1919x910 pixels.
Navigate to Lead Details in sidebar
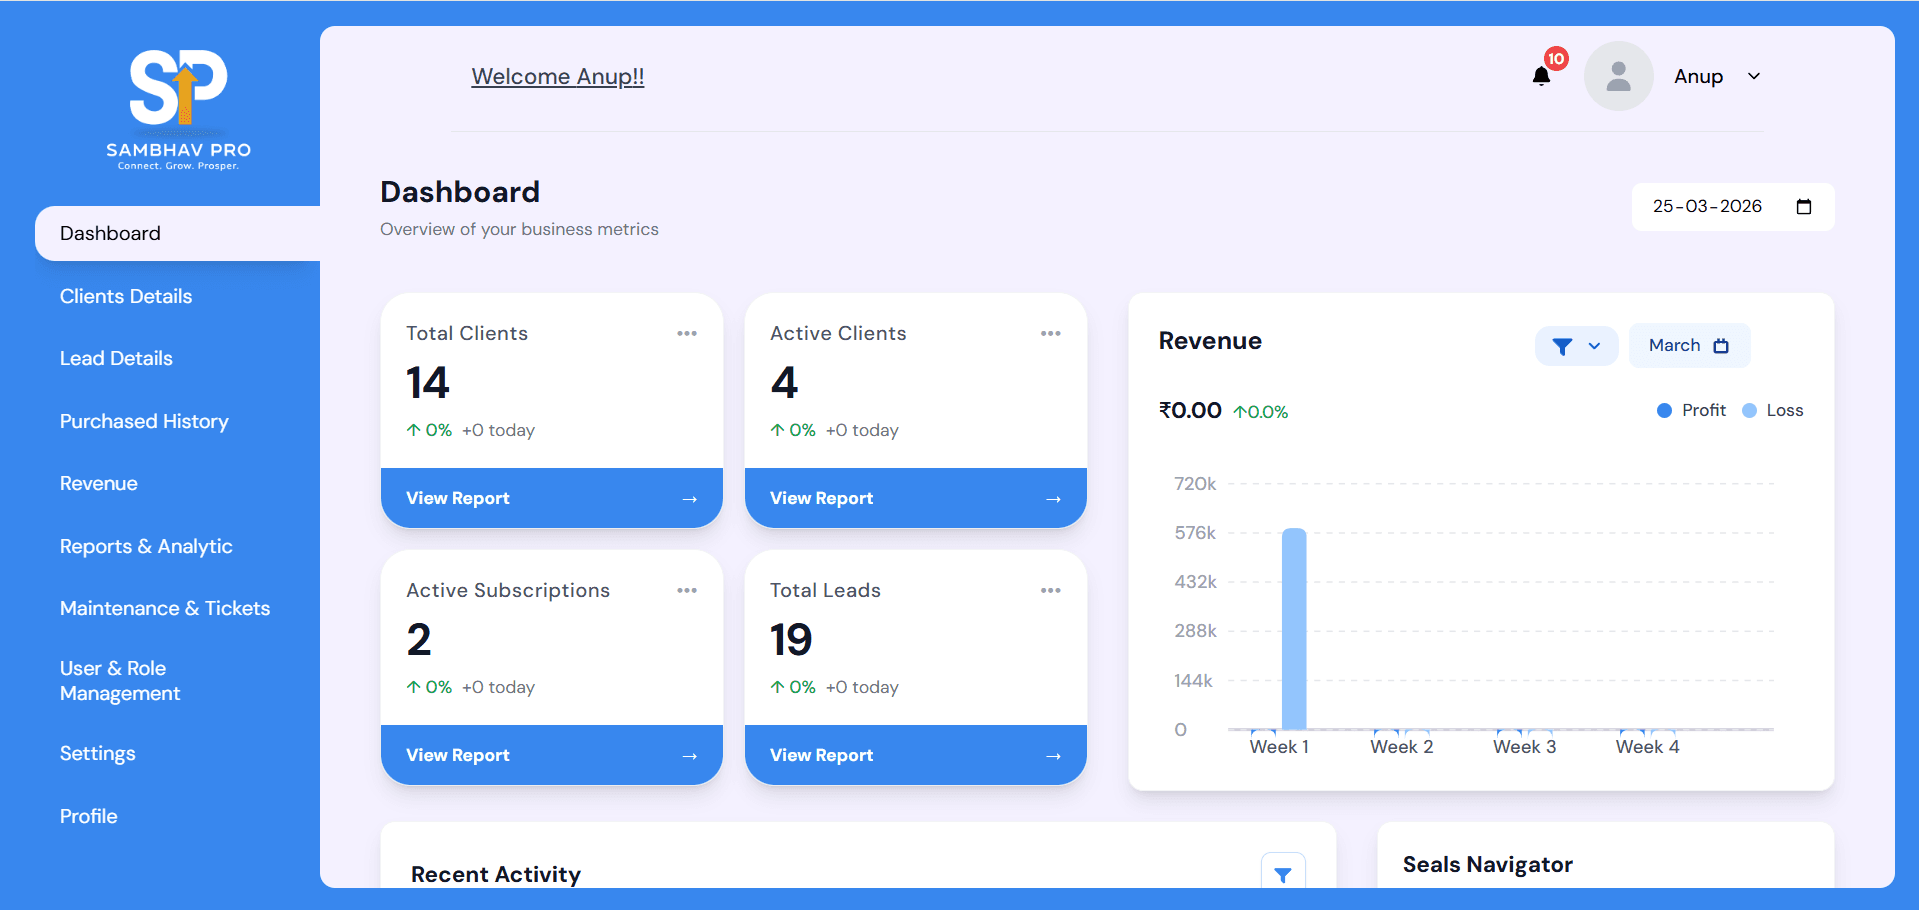point(116,358)
